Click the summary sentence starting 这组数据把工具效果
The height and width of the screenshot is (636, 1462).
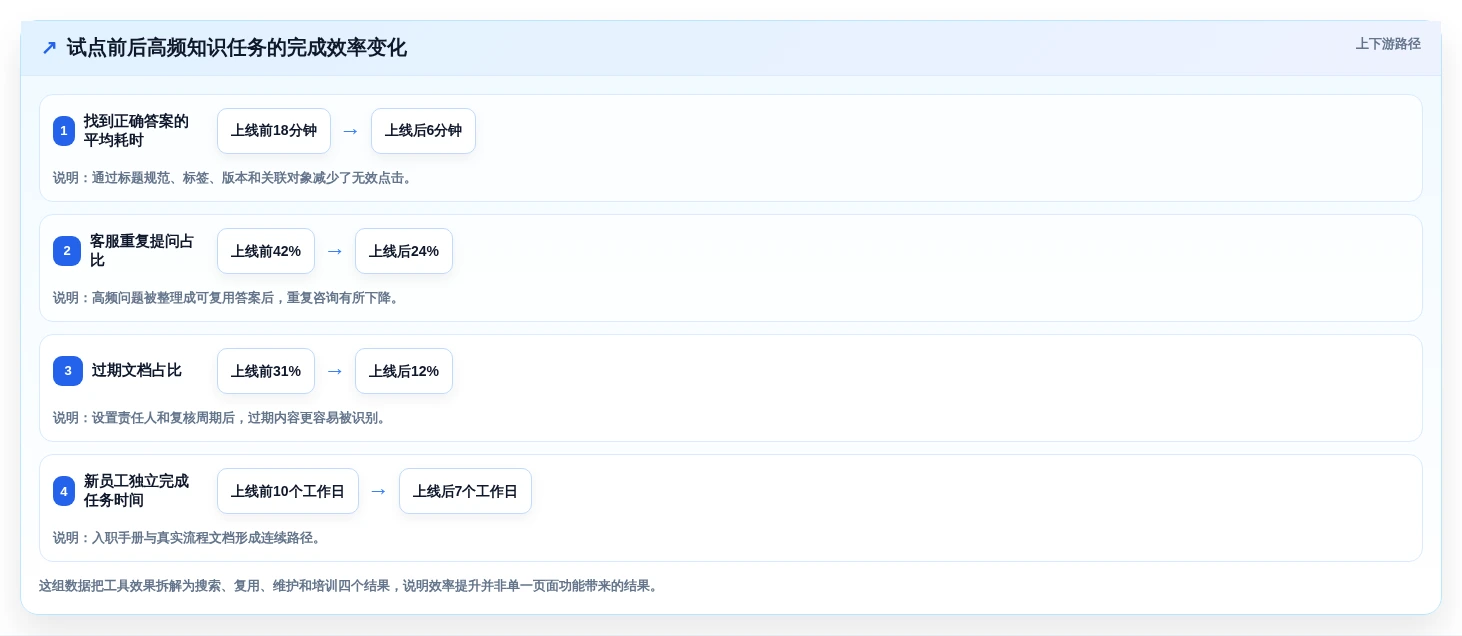point(350,586)
